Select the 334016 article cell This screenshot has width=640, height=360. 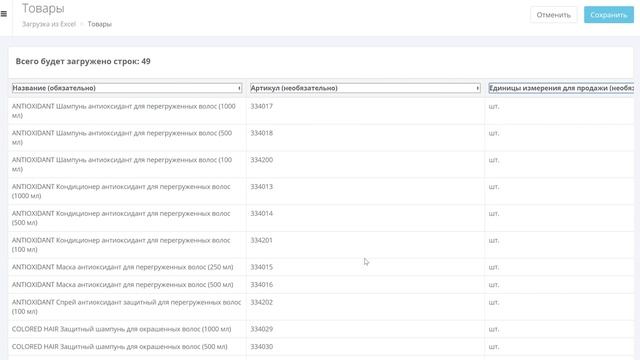tap(262, 284)
